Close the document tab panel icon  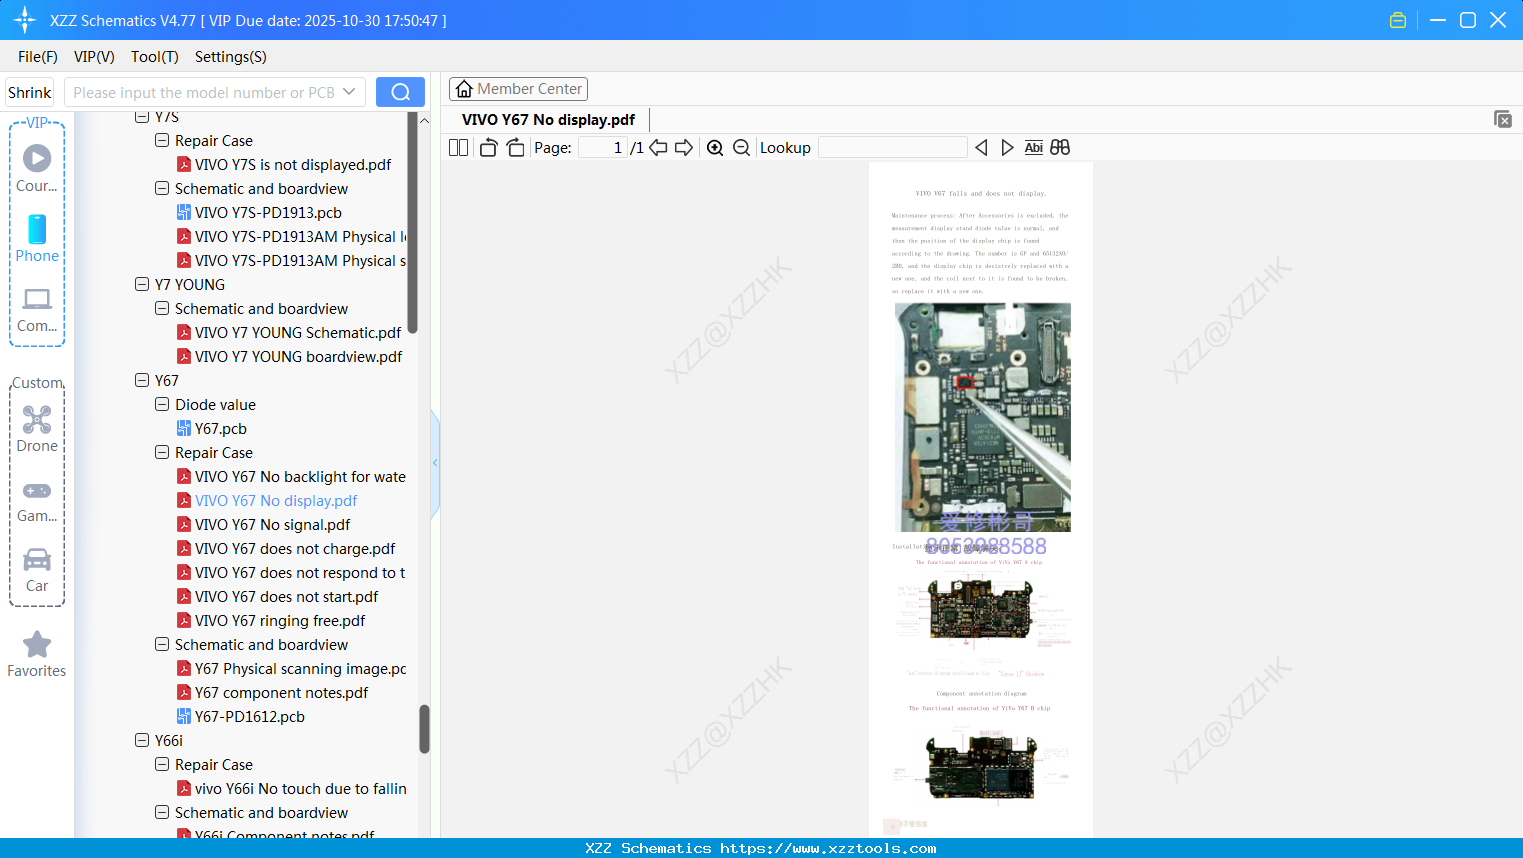click(x=1502, y=119)
